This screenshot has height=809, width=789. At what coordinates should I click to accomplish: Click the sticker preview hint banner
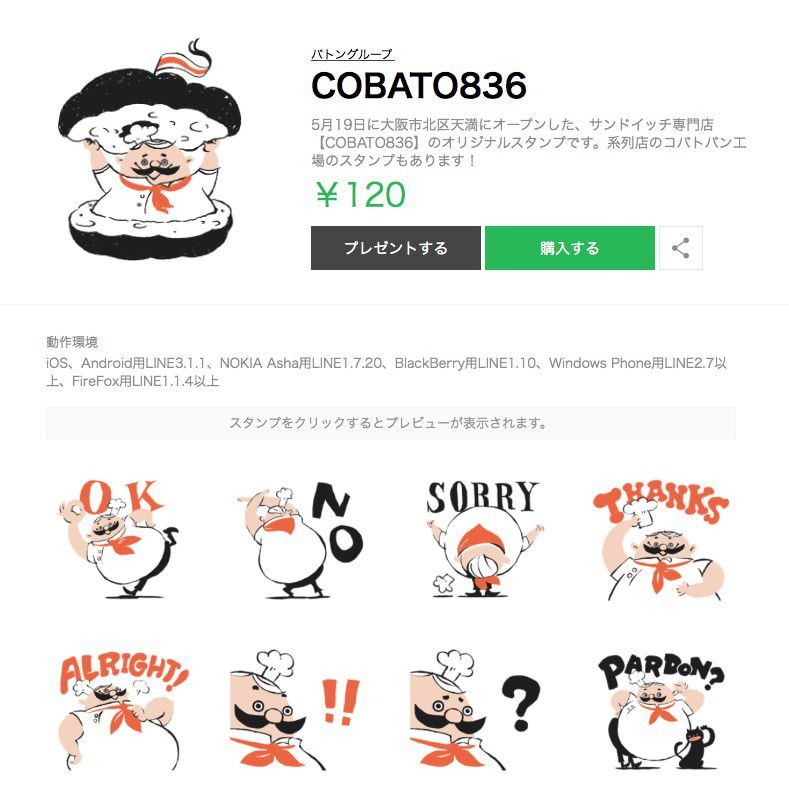(x=391, y=423)
